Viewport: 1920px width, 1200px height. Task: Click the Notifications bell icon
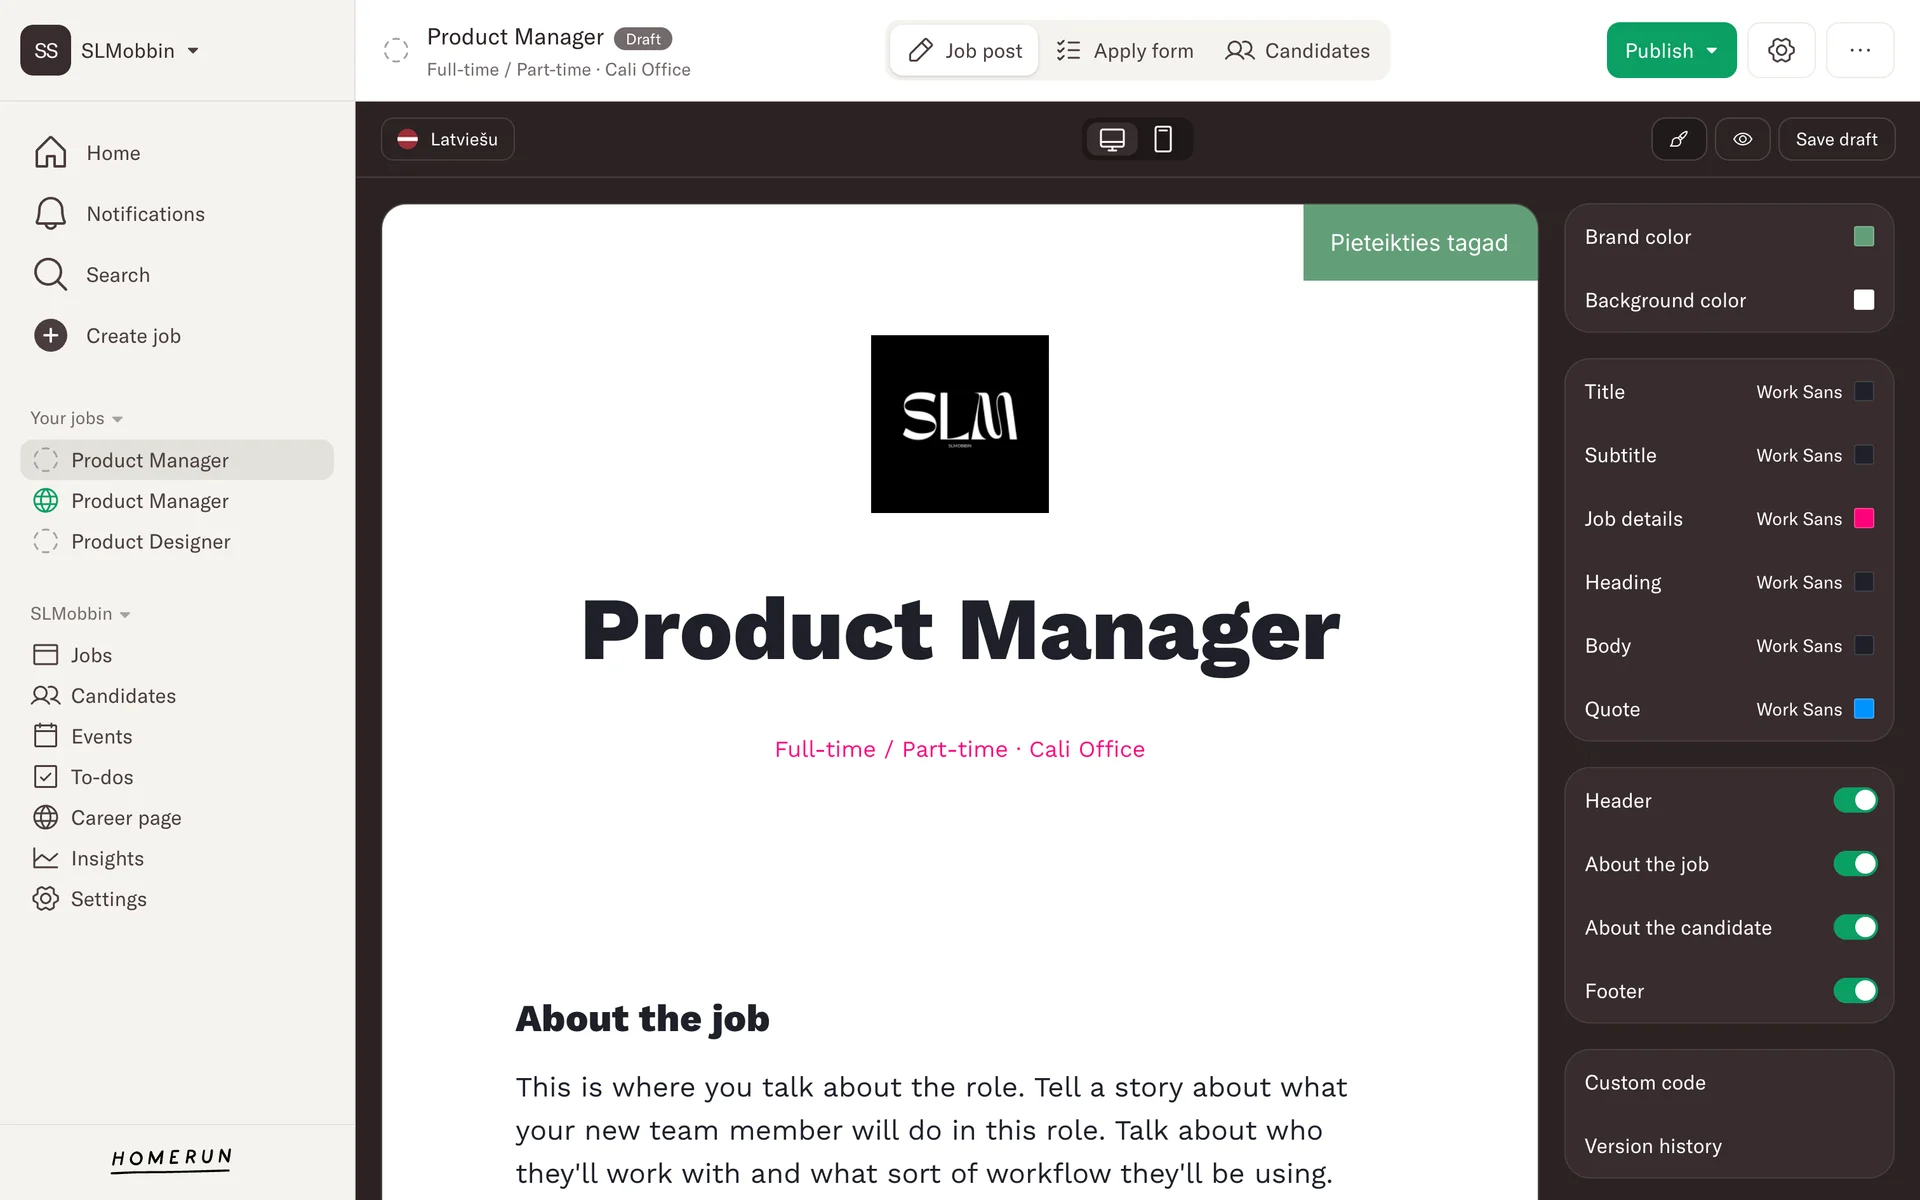click(50, 214)
